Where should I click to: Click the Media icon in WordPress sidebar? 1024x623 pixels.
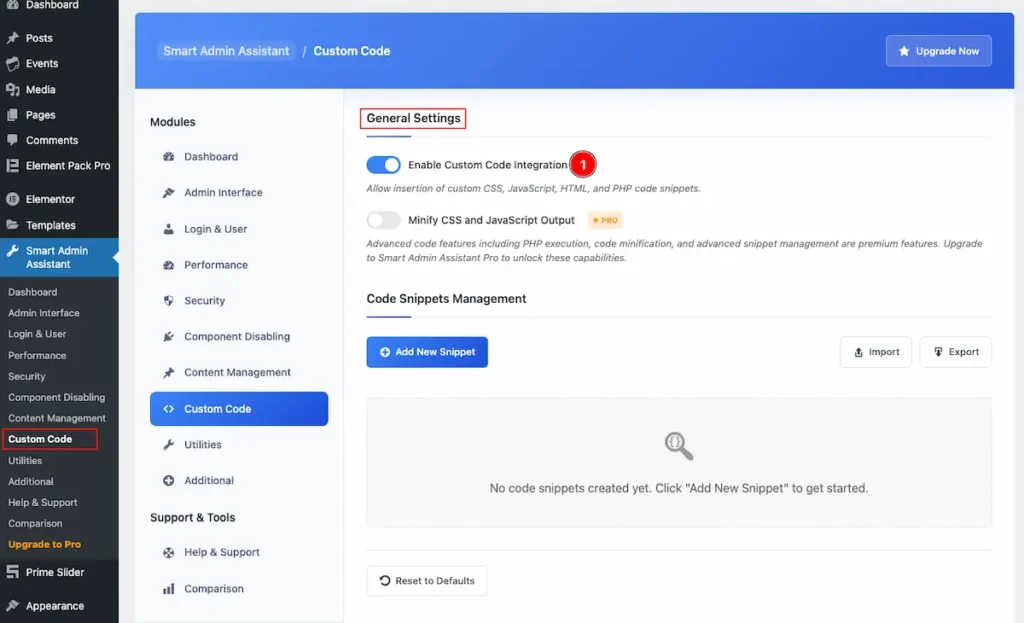coord(12,89)
